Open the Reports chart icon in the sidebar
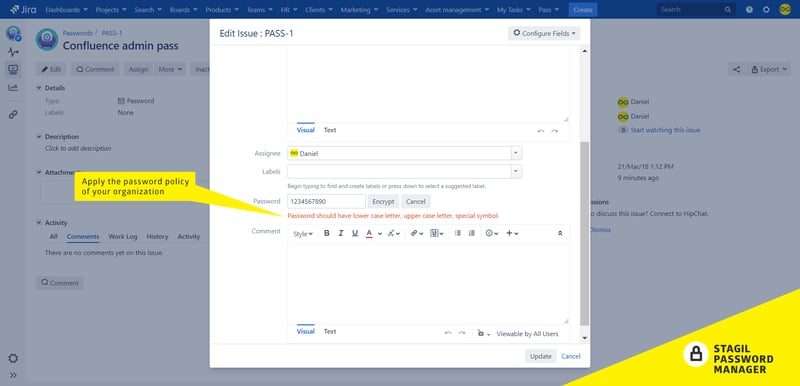Screen dimensions: 800x386 13,88
